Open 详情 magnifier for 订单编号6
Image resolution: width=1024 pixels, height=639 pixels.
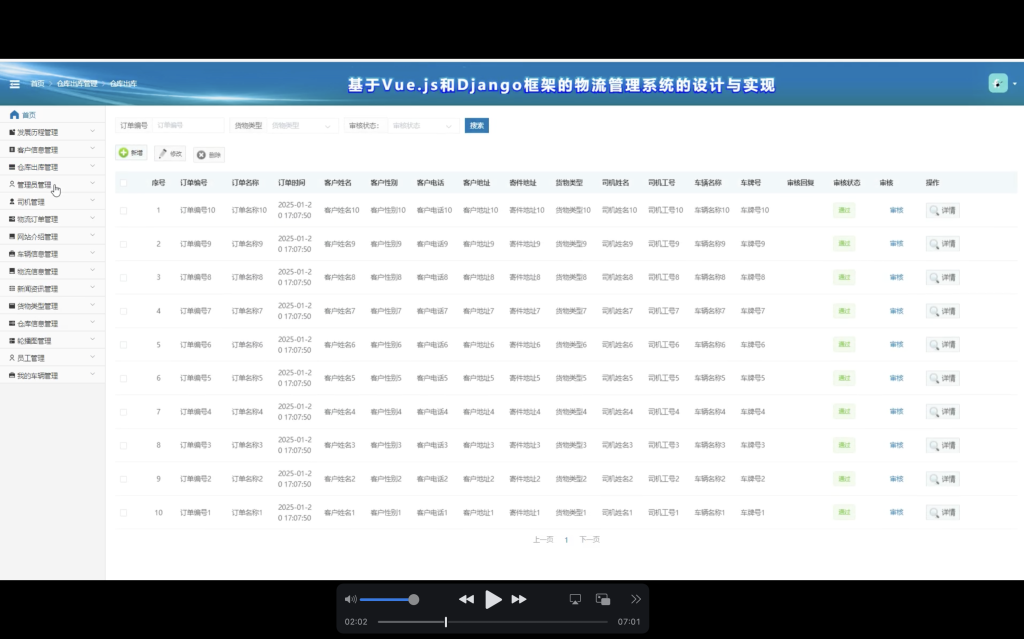point(942,344)
